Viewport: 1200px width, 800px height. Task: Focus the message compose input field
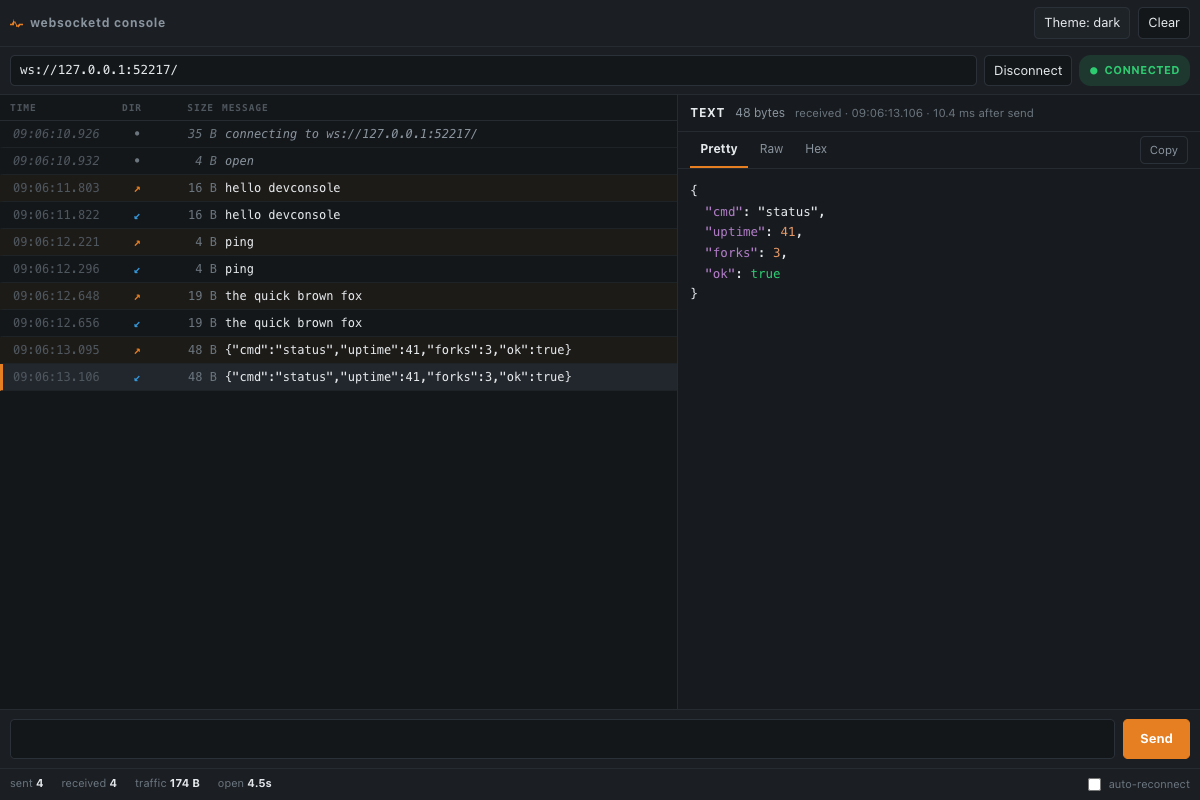562,739
